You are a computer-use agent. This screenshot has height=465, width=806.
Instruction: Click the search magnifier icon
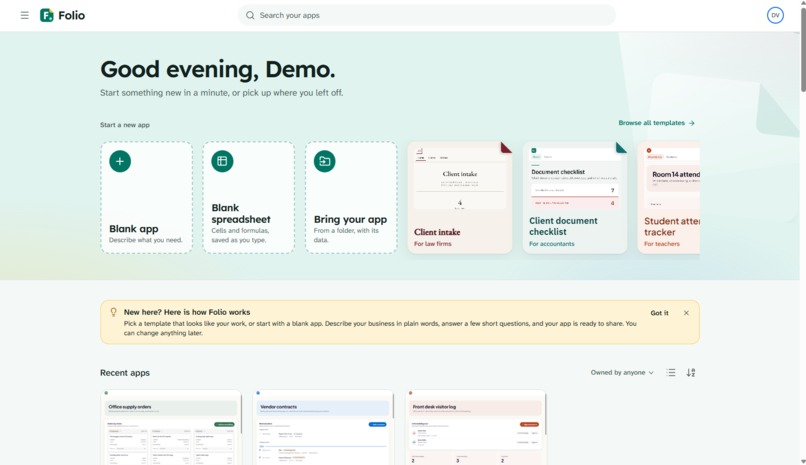coord(250,15)
